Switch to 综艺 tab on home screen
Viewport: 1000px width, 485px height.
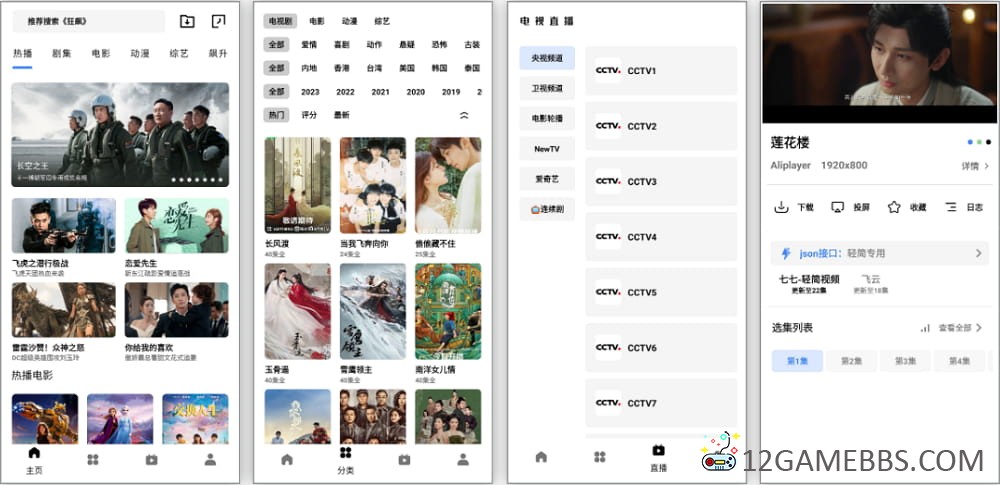point(179,54)
